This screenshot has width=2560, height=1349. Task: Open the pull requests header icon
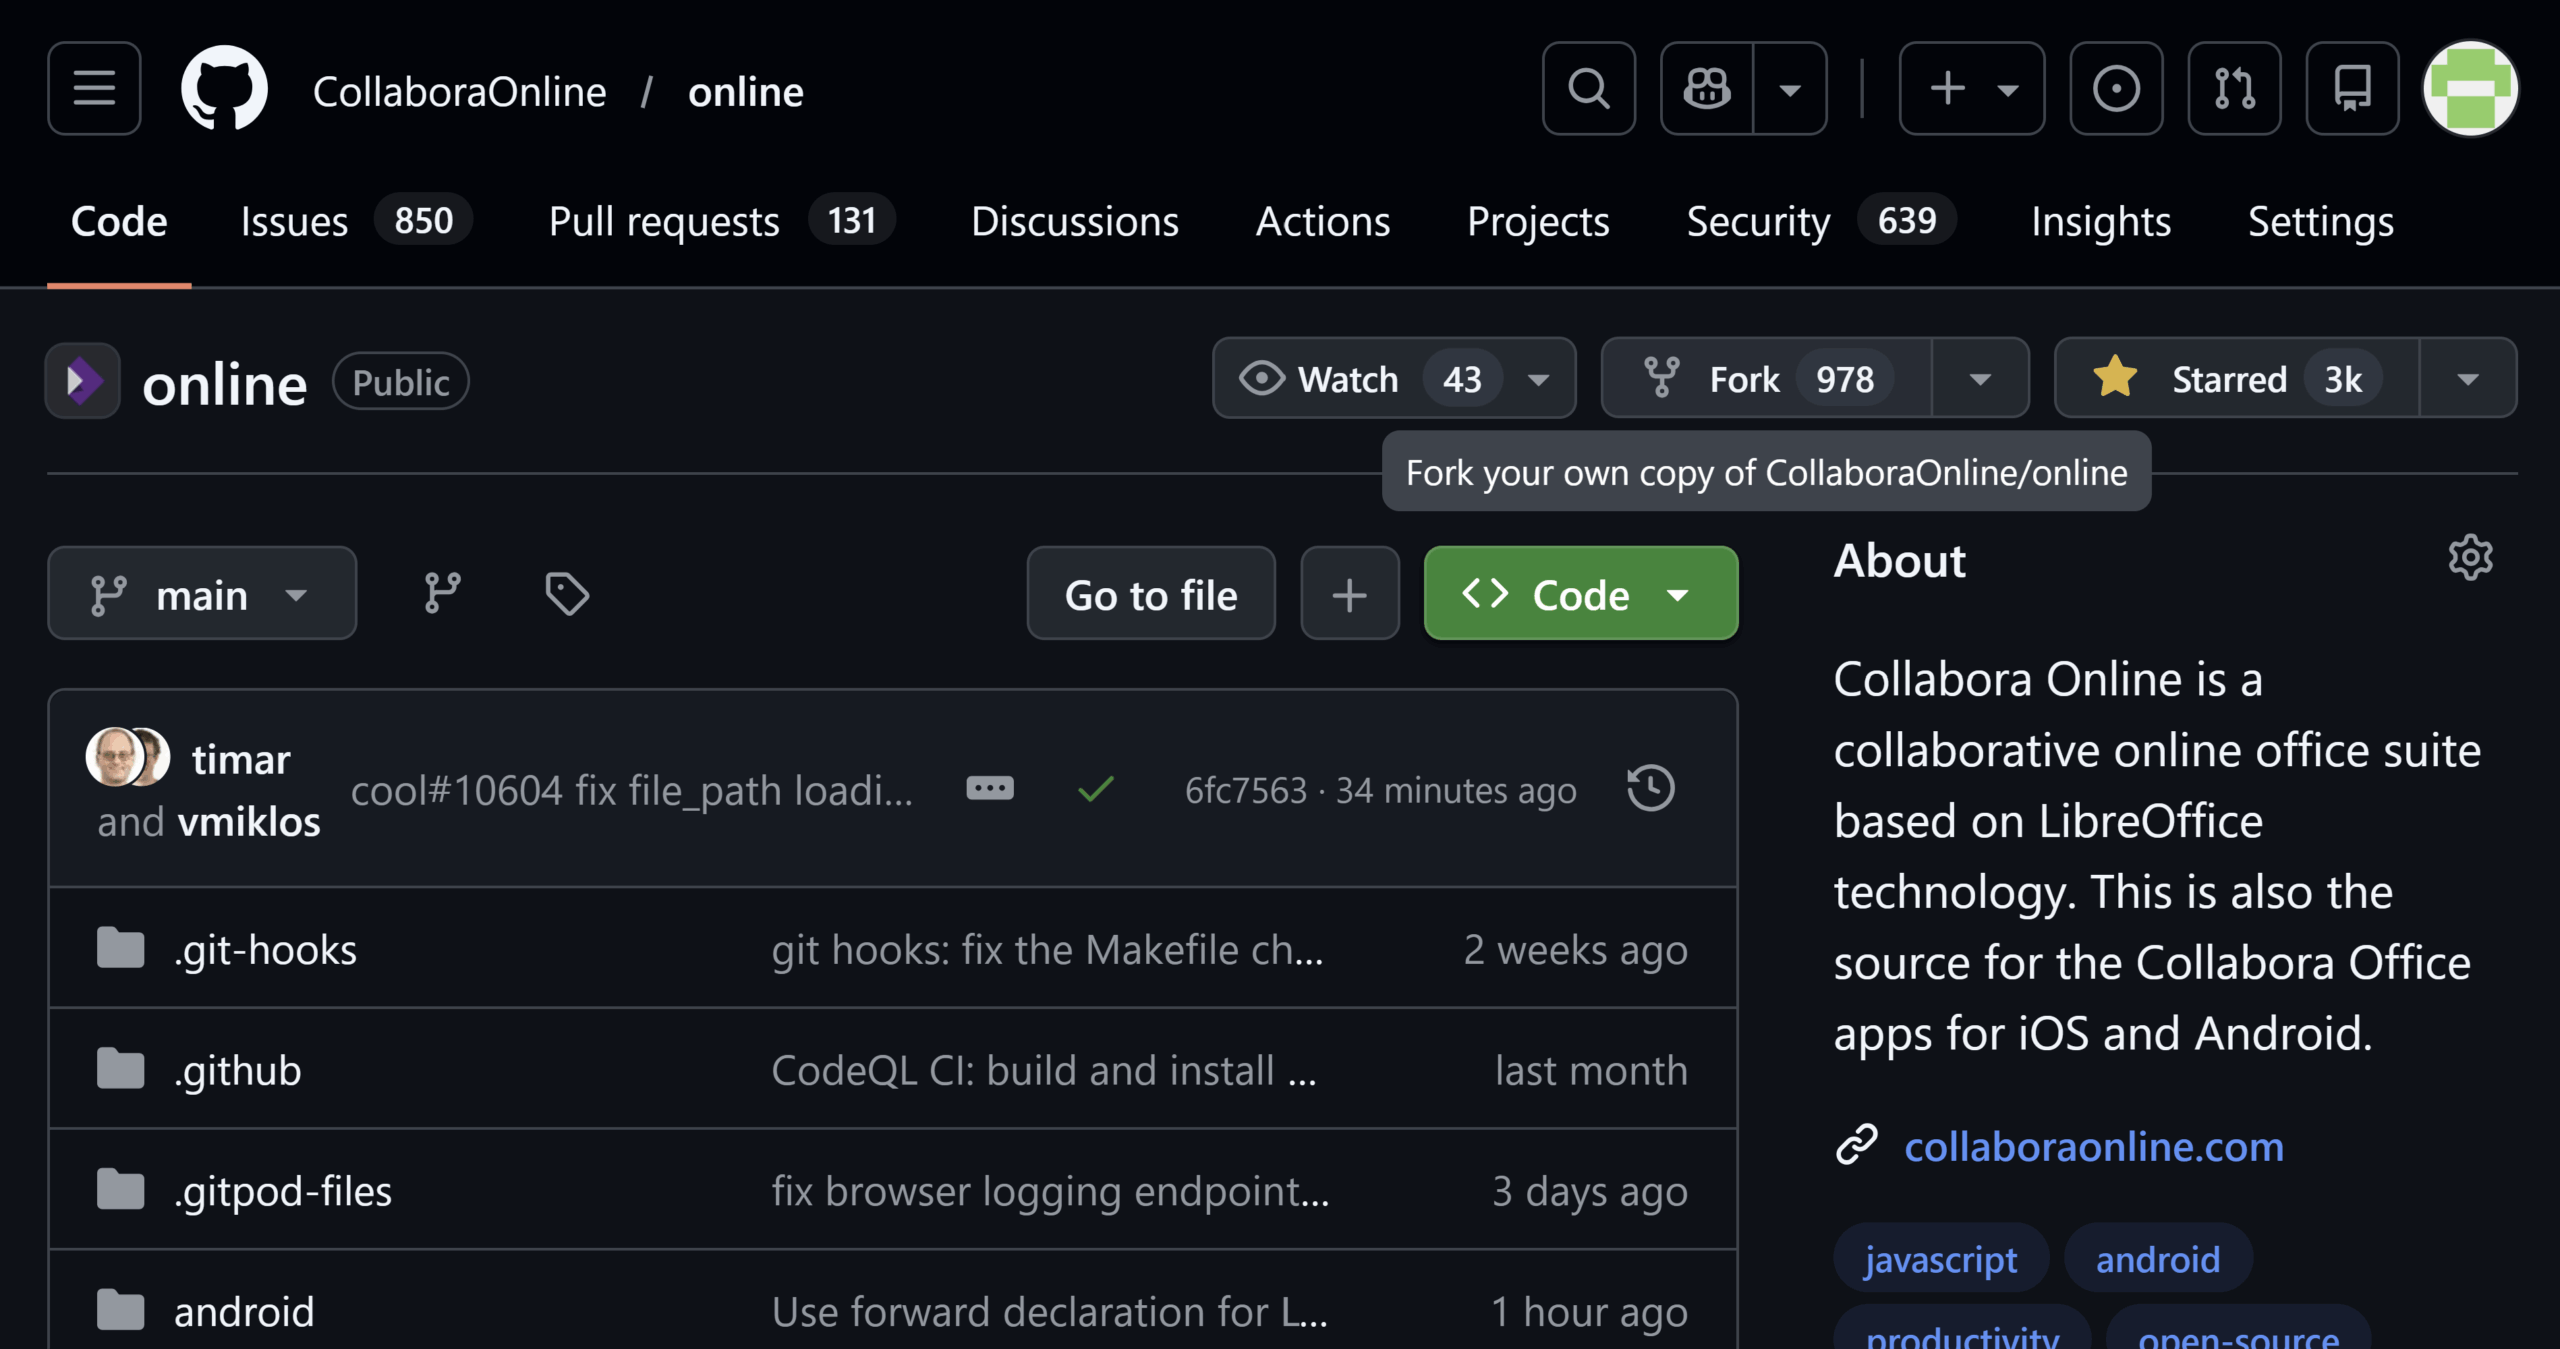point(2234,88)
